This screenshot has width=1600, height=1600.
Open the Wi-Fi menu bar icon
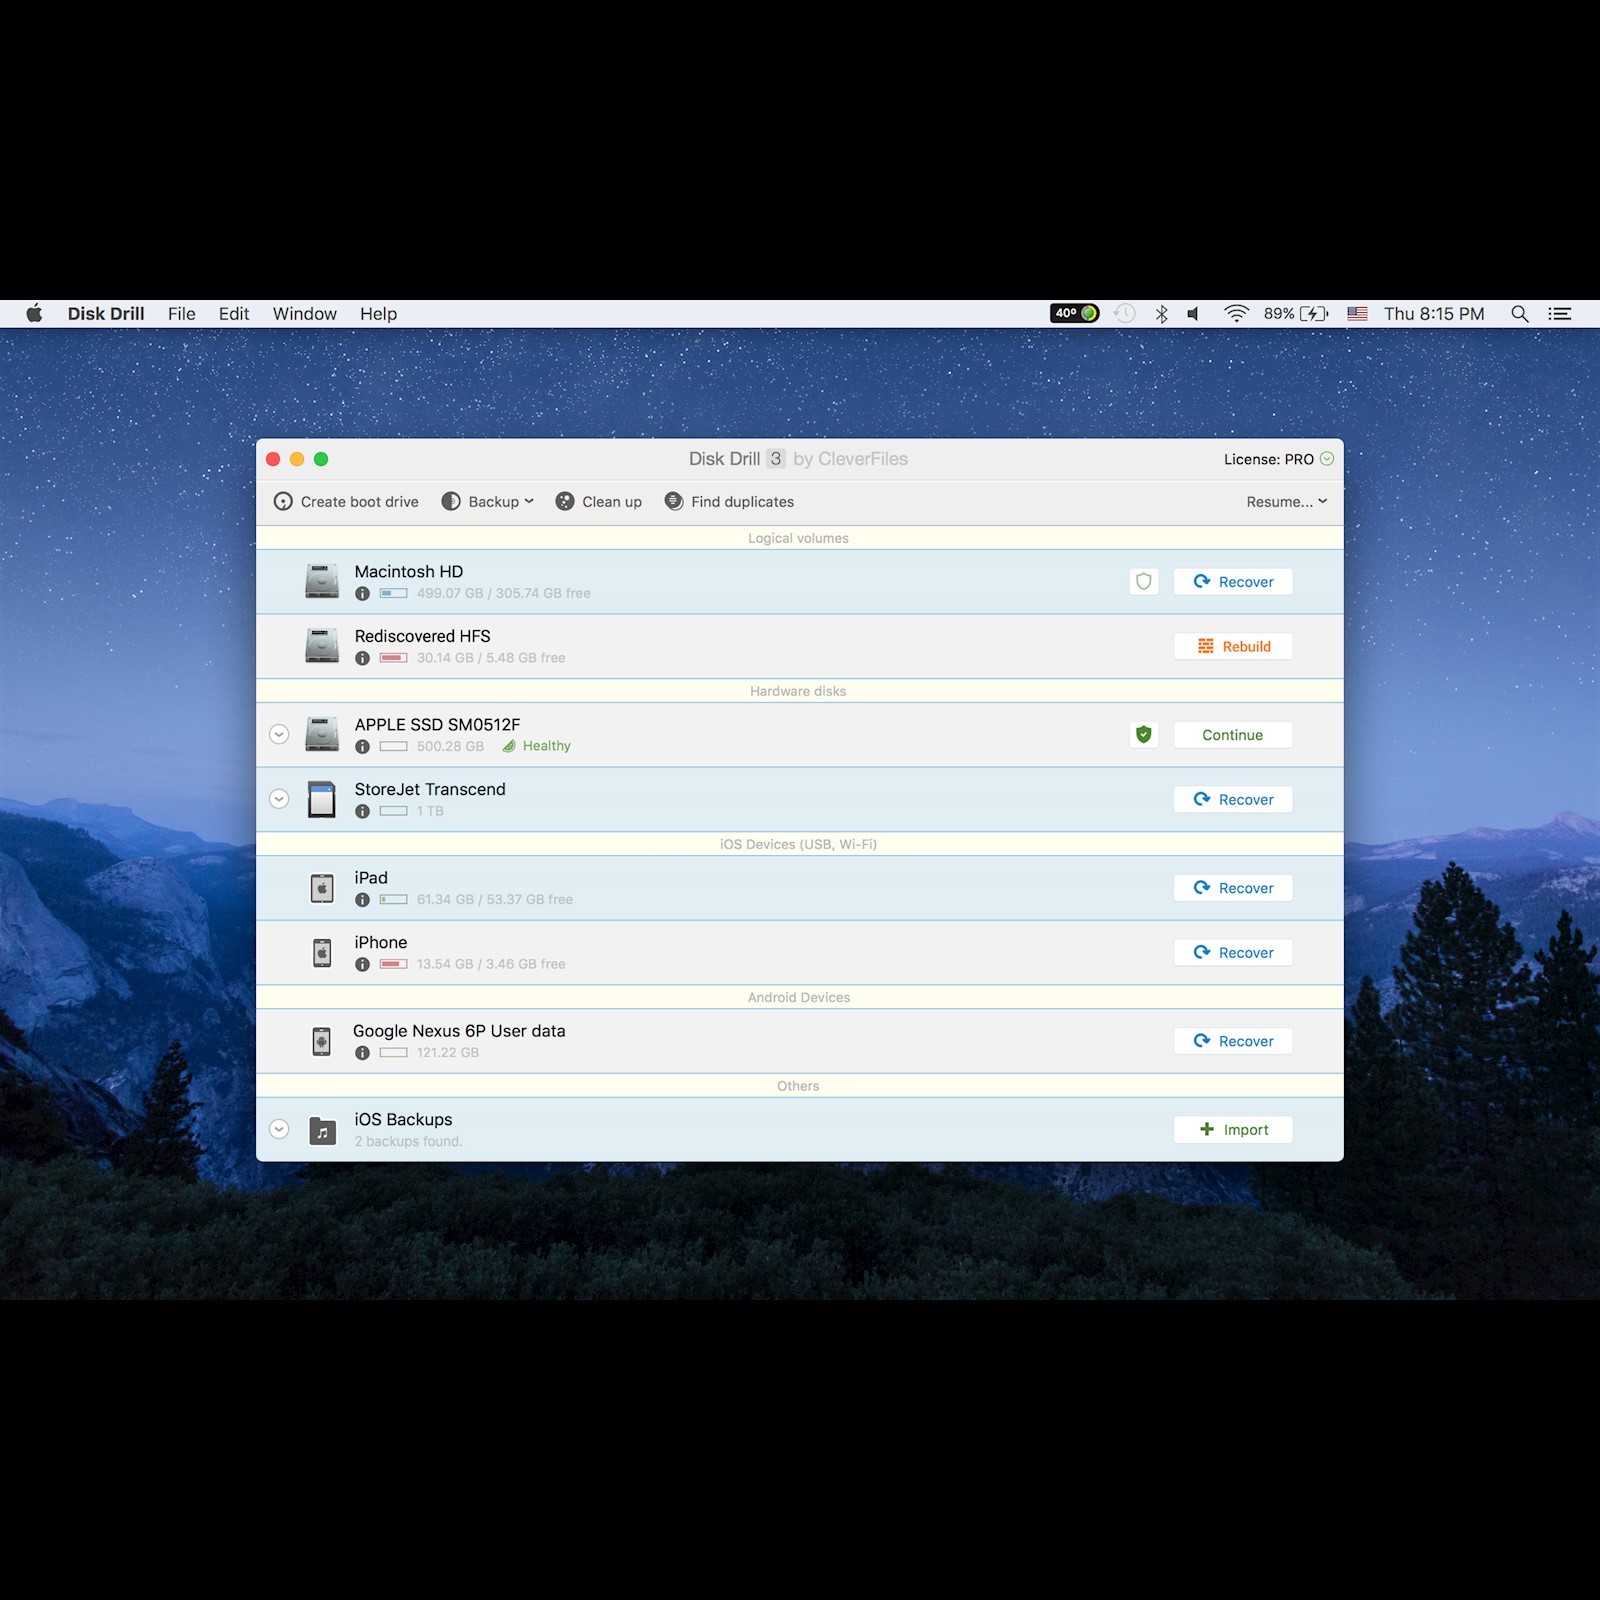(x=1237, y=313)
